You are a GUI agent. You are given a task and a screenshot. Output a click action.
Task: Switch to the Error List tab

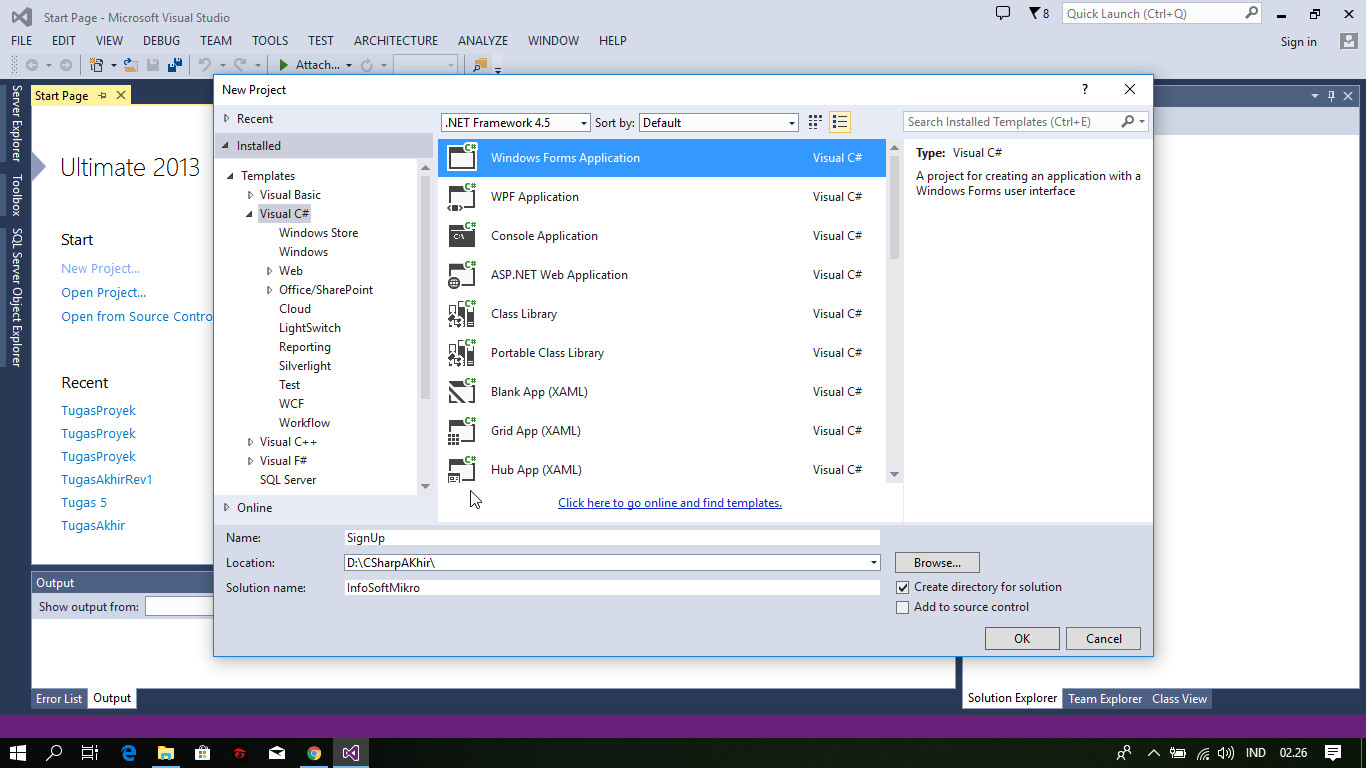click(x=59, y=699)
